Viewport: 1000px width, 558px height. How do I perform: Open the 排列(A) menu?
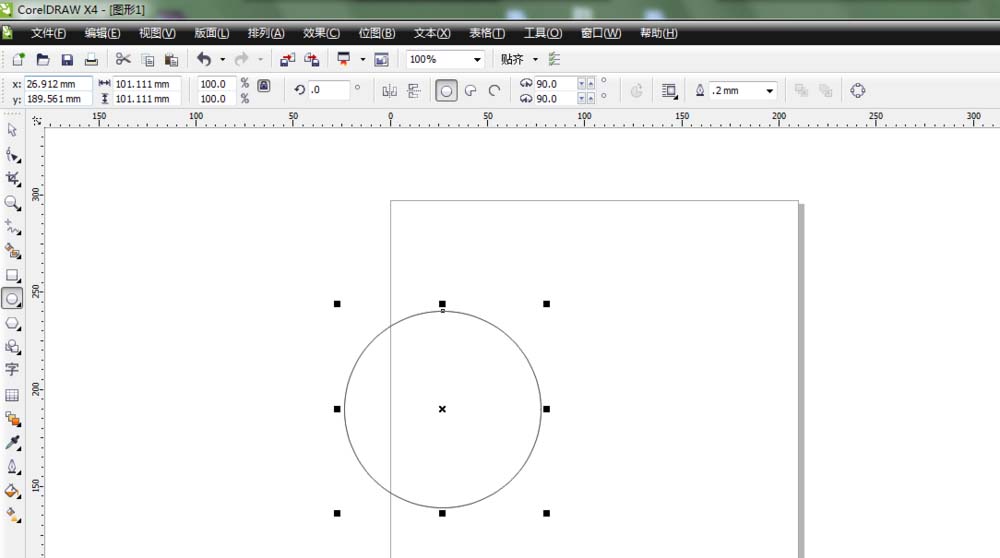266,33
